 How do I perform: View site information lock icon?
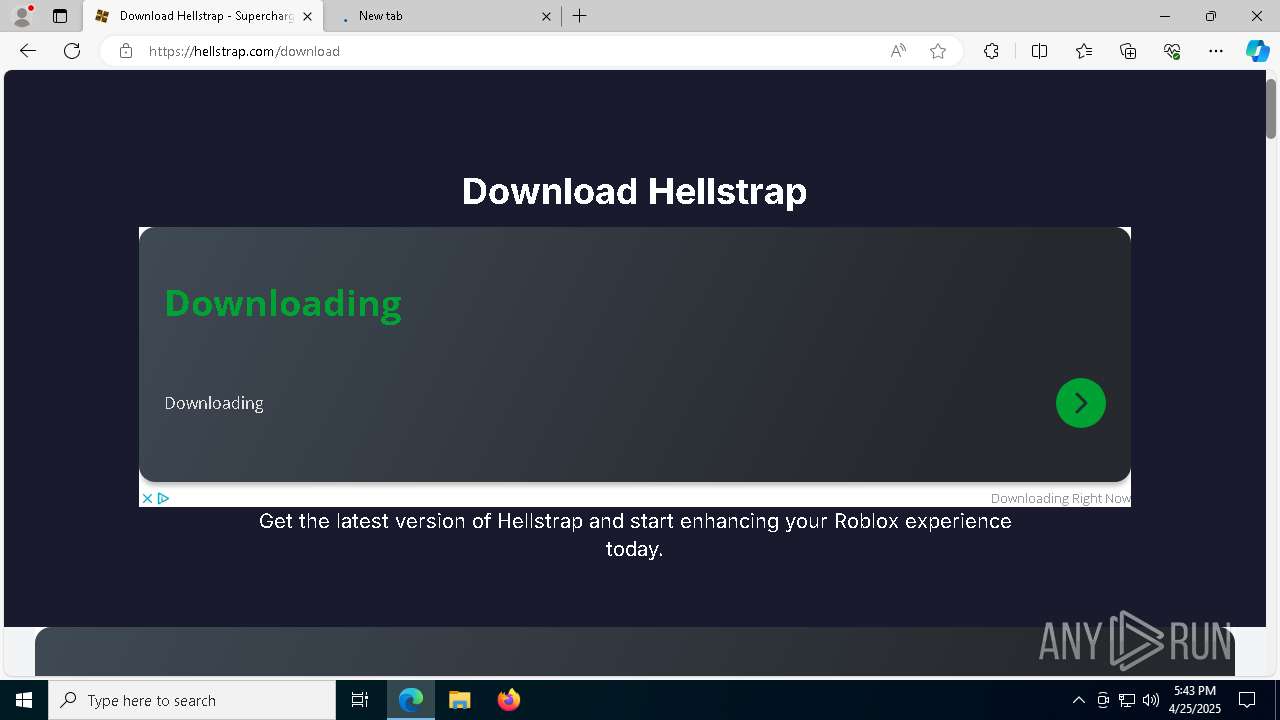point(126,51)
